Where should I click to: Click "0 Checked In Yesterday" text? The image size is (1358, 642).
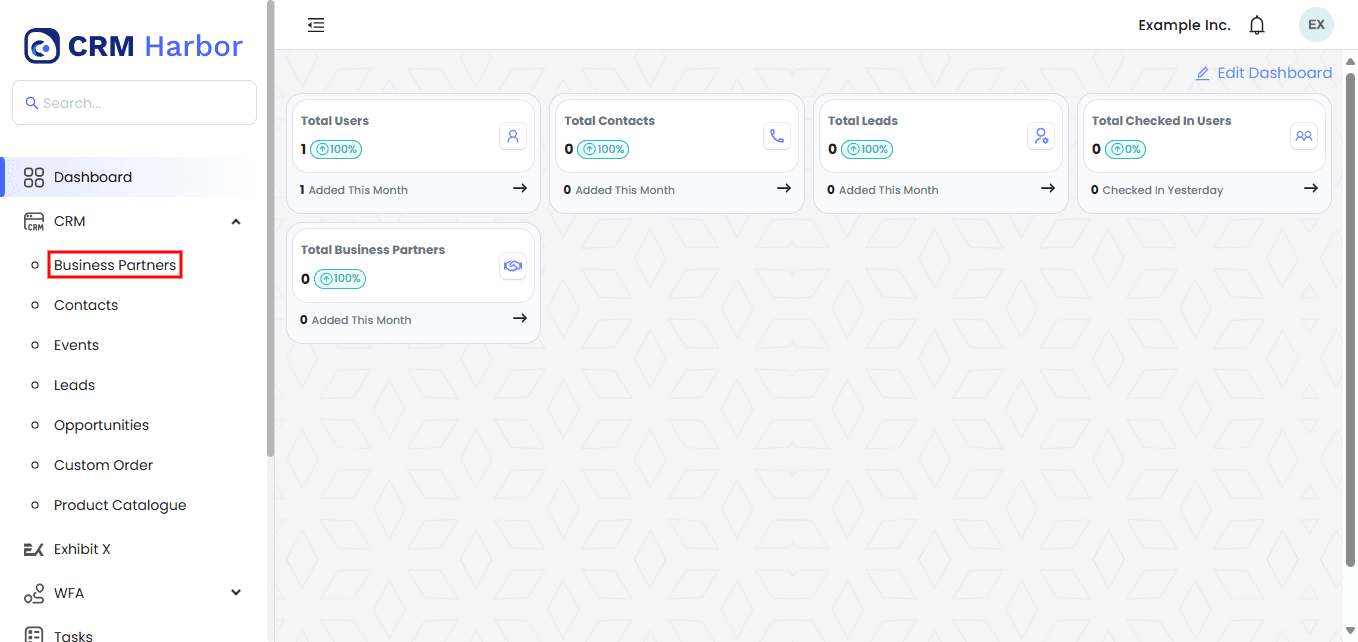click(1157, 190)
